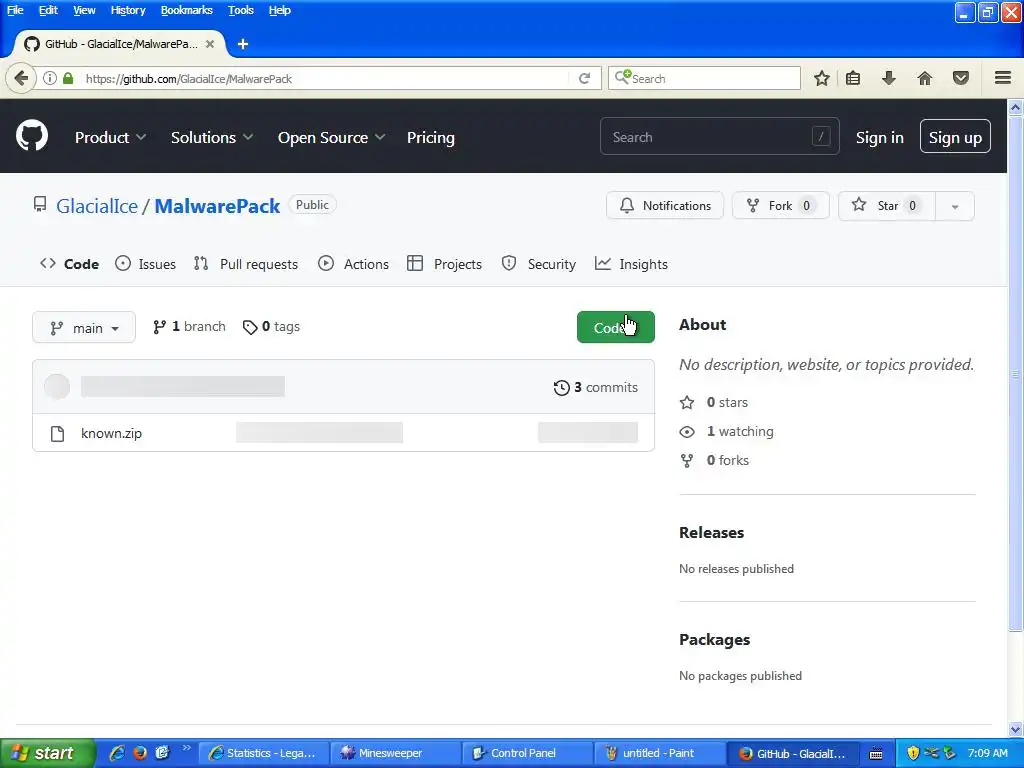Screen dimensions: 1024x768
Task: Open the green Code dropdown button
Action: click(x=616, y=327)
